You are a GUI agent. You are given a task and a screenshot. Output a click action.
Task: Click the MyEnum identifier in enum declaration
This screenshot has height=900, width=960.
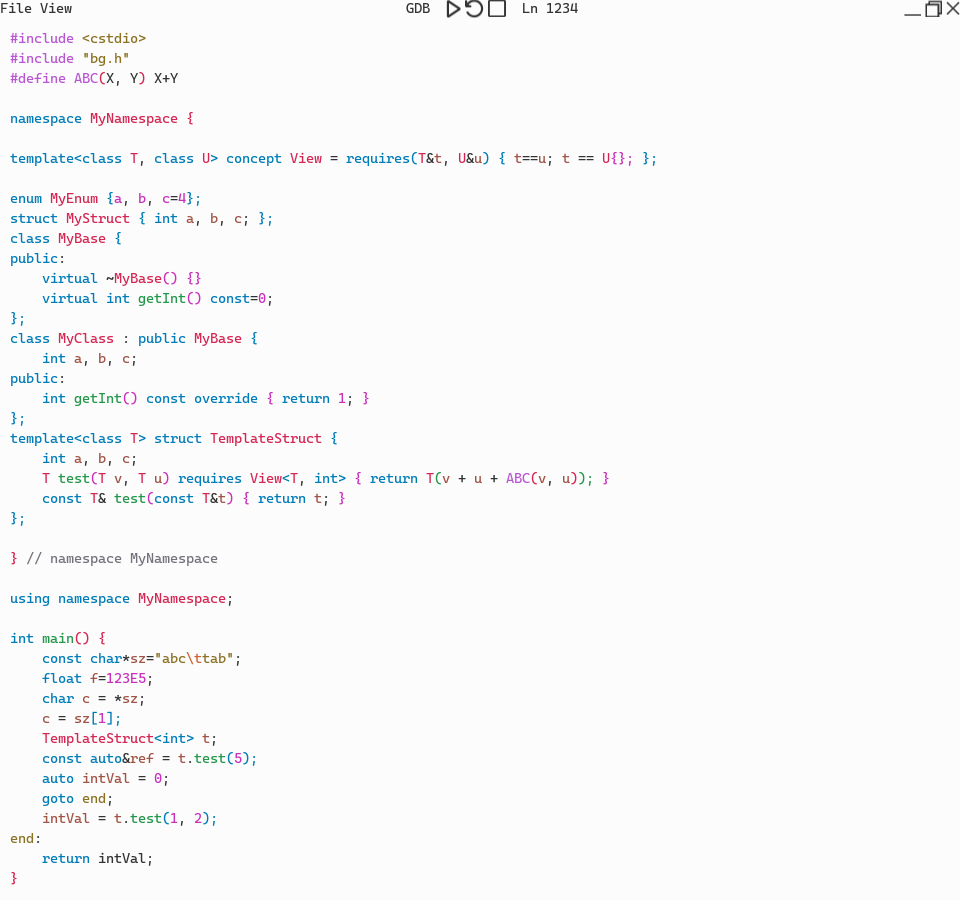[74, 198]
